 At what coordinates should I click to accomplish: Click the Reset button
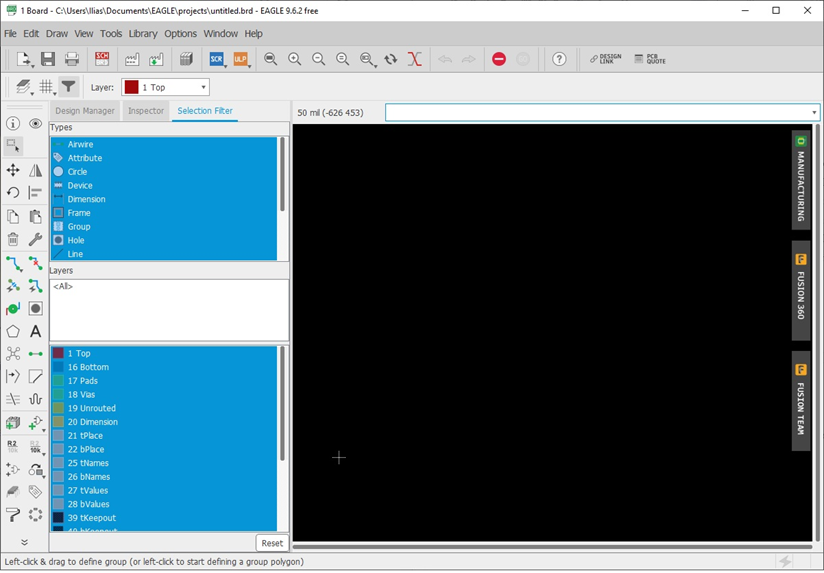pos(272,543)
